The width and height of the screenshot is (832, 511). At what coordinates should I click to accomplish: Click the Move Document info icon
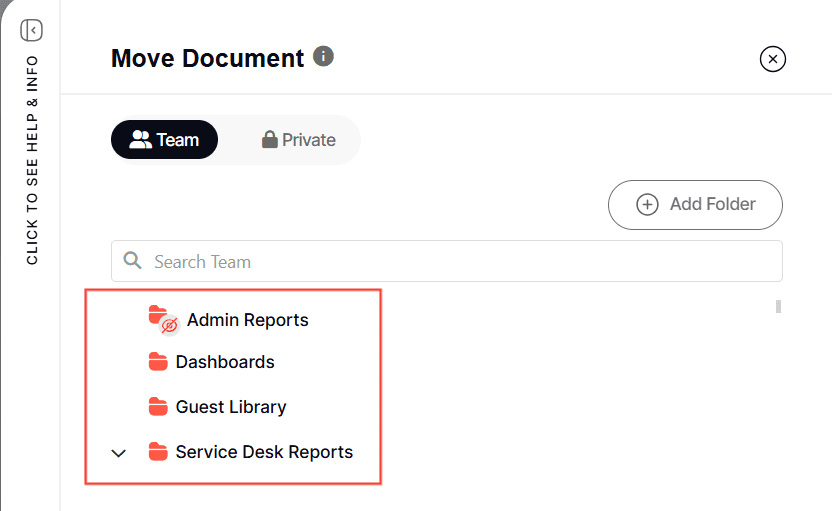[323, 56]
